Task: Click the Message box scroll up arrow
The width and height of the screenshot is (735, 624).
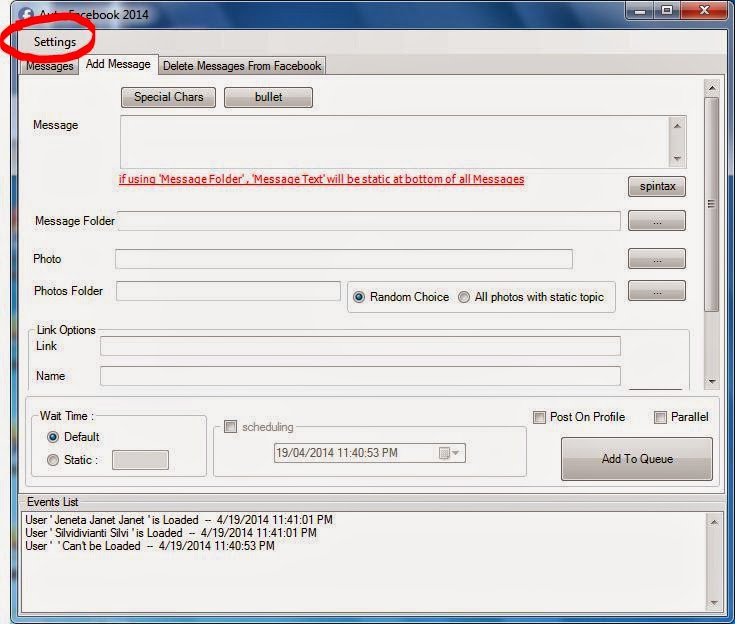Action: (x=677, y=126)
